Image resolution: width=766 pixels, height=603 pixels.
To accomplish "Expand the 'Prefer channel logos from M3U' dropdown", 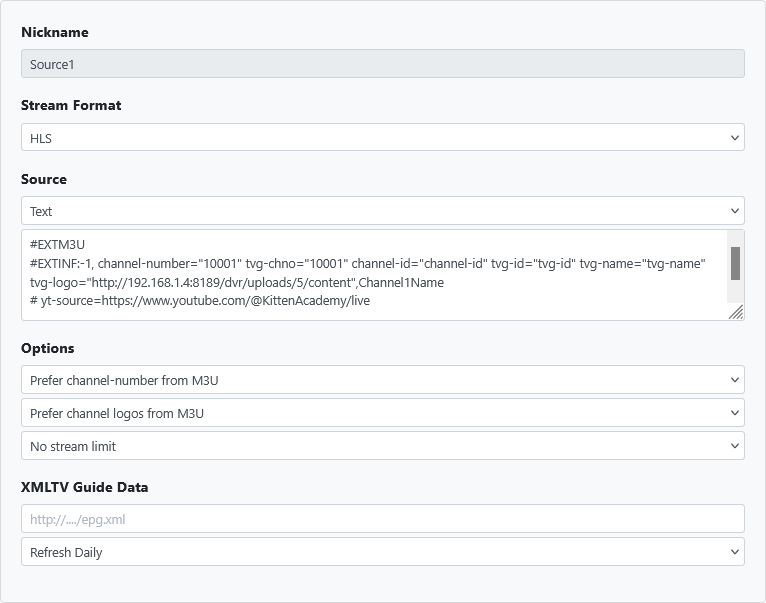I will 382,413.
